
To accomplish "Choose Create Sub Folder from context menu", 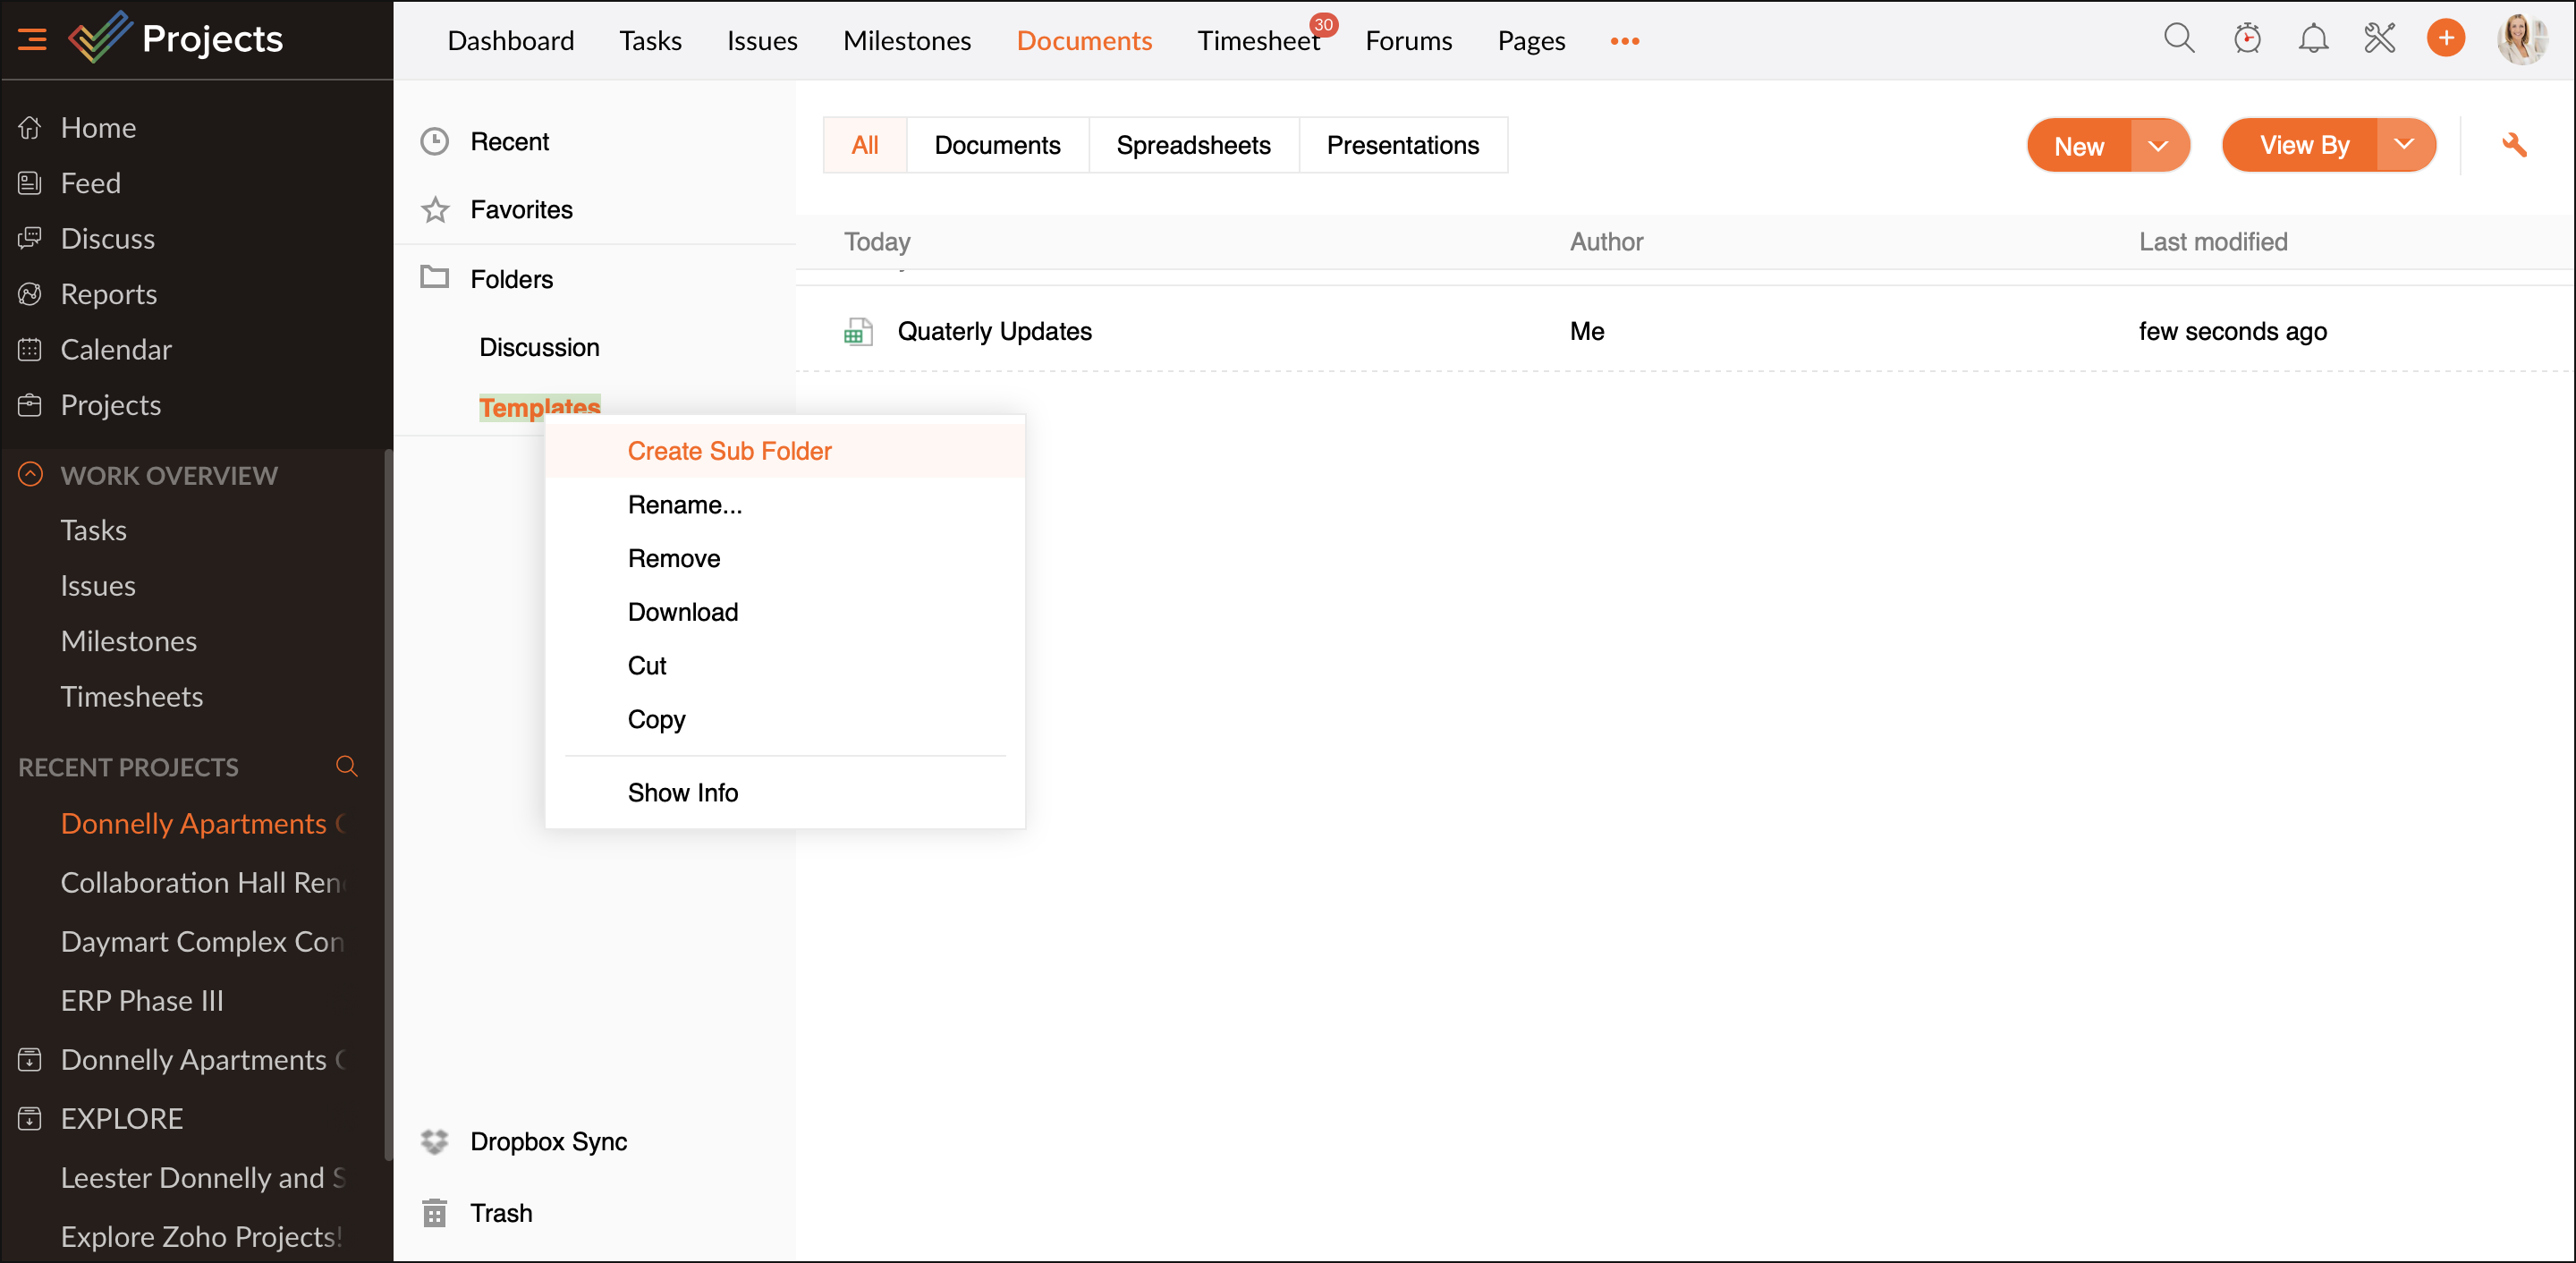I will tap(729, 451).
